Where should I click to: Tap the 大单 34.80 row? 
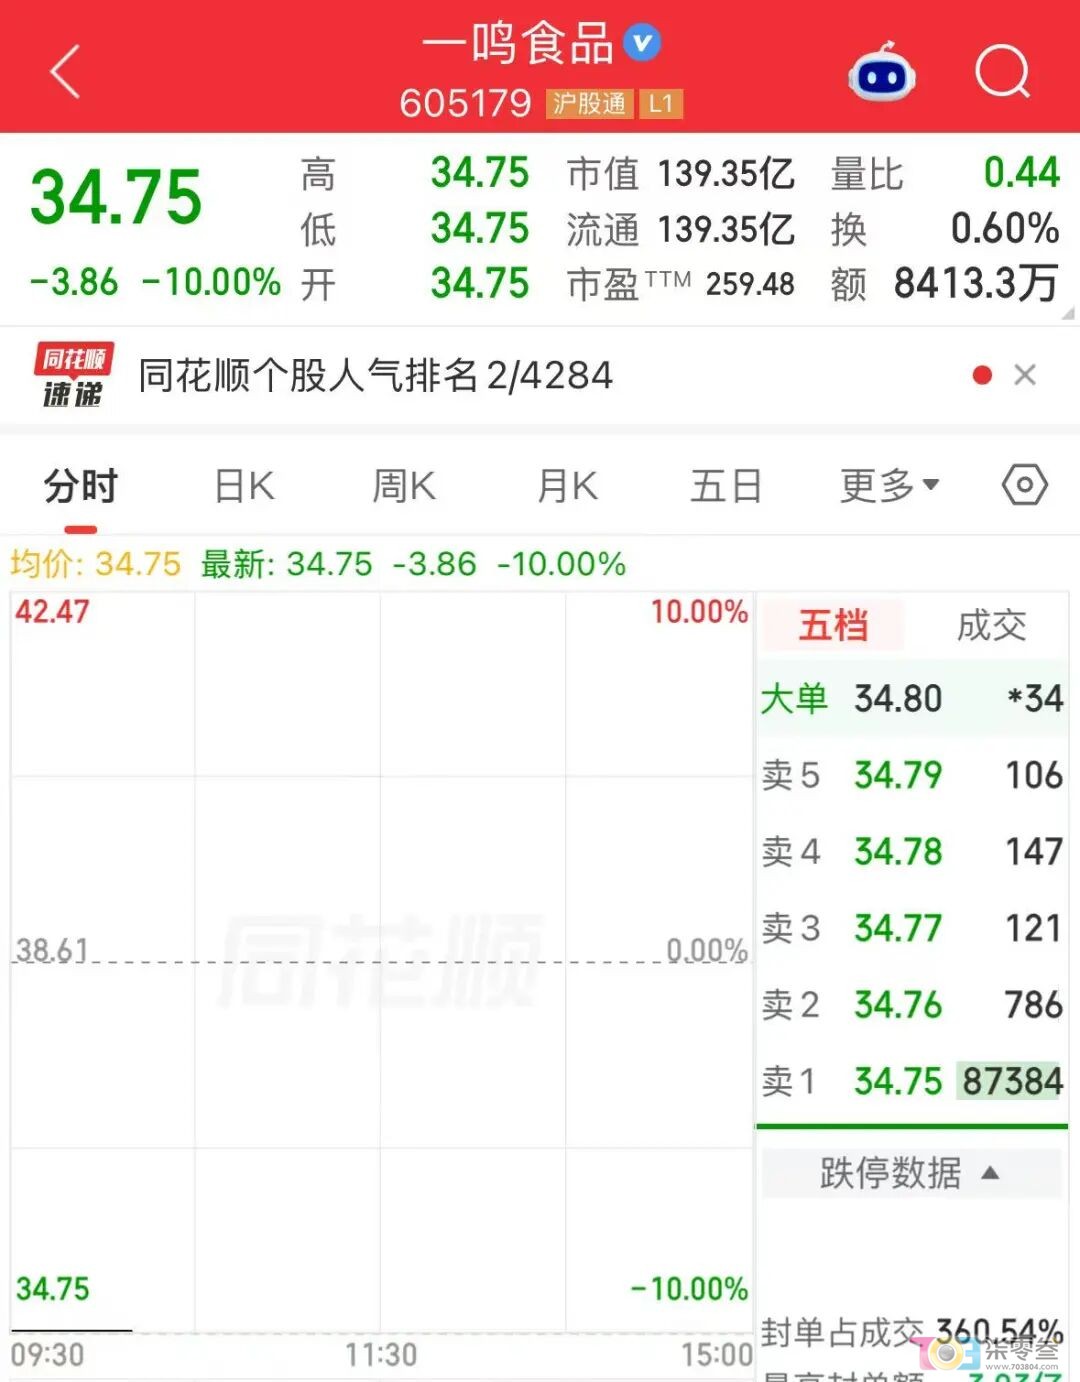click(911, 698)
